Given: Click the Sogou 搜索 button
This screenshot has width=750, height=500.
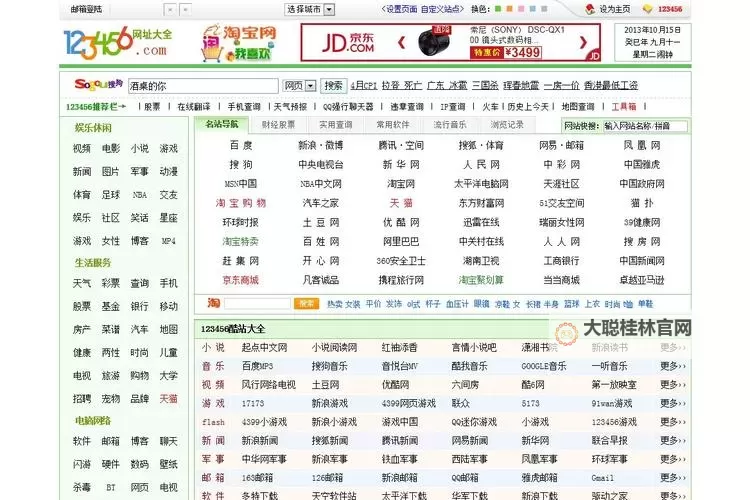Looking at the screenshot, I should pos(333,86).
